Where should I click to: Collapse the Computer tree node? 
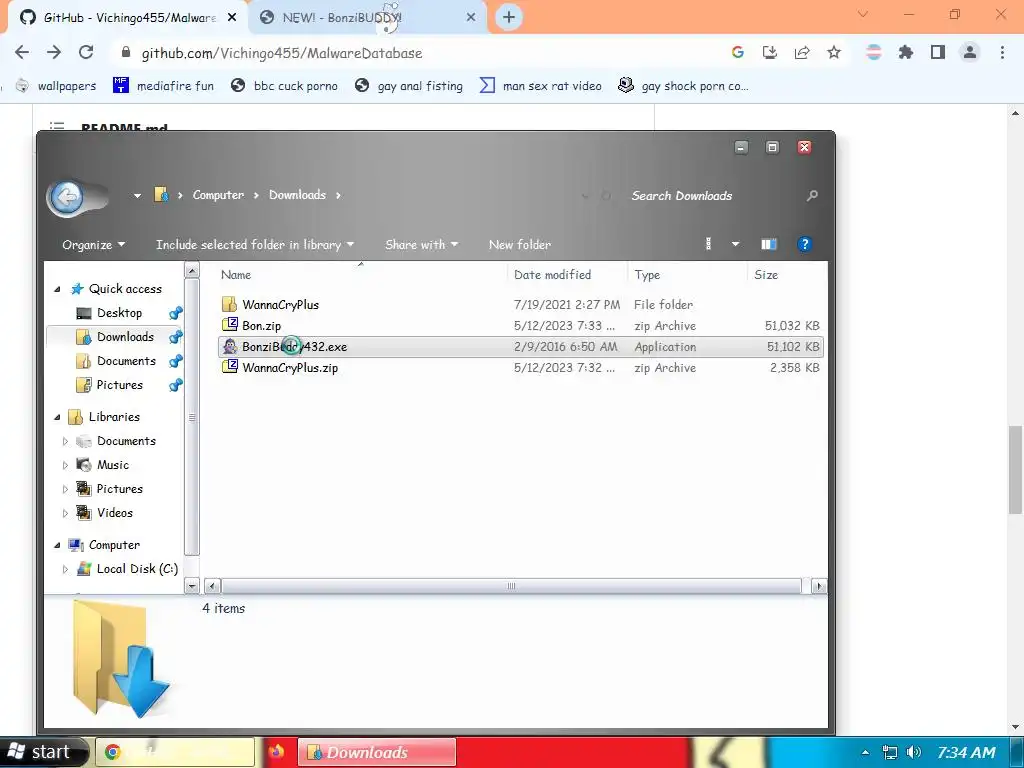click(57, 545)
